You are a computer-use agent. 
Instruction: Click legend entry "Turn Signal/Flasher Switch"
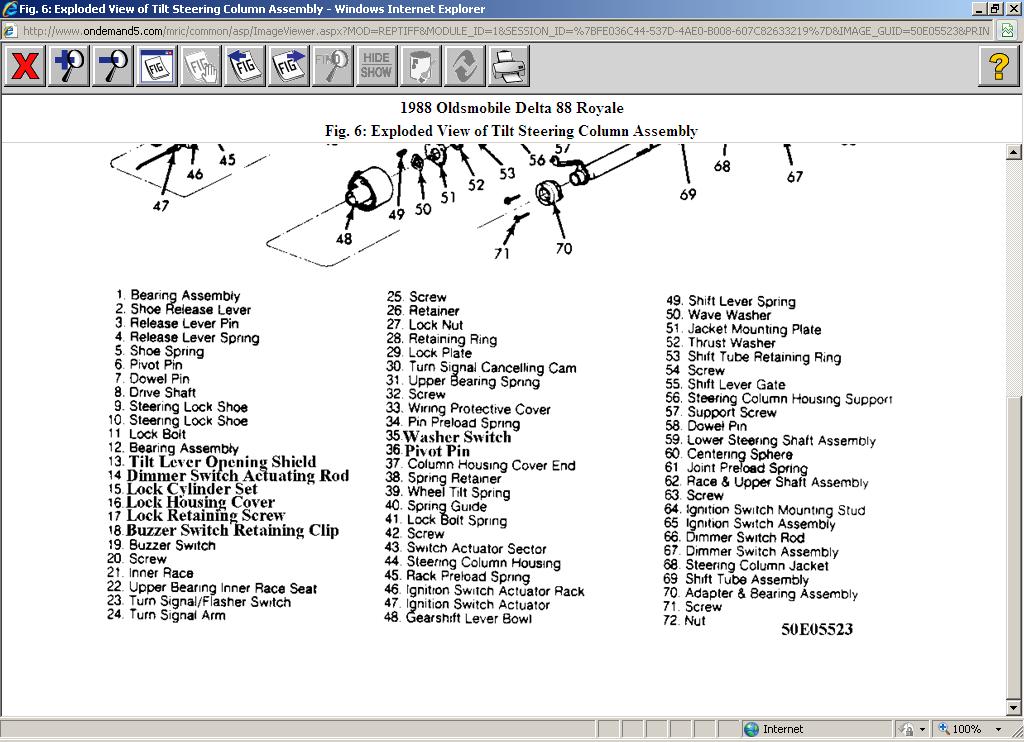pyautogui.click(x=210, y=602)
